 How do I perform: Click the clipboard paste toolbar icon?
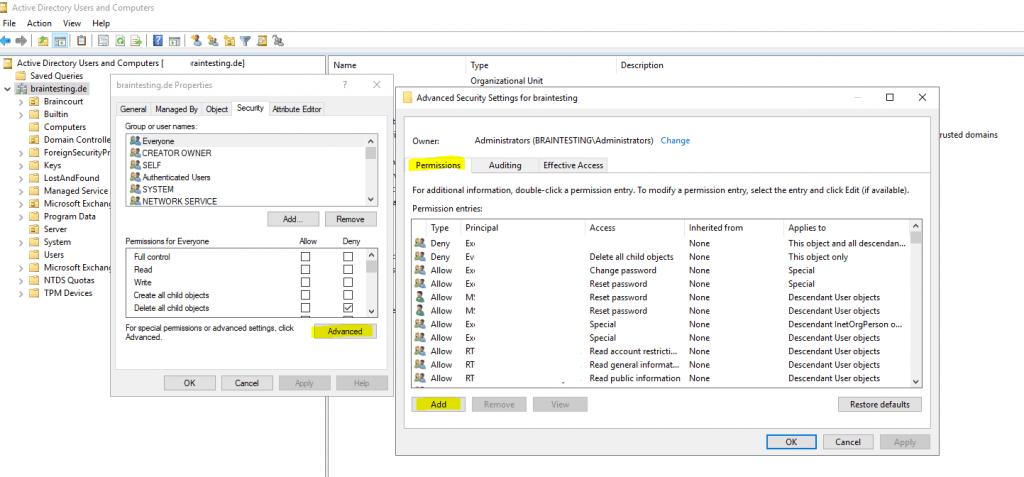point(81,41)
